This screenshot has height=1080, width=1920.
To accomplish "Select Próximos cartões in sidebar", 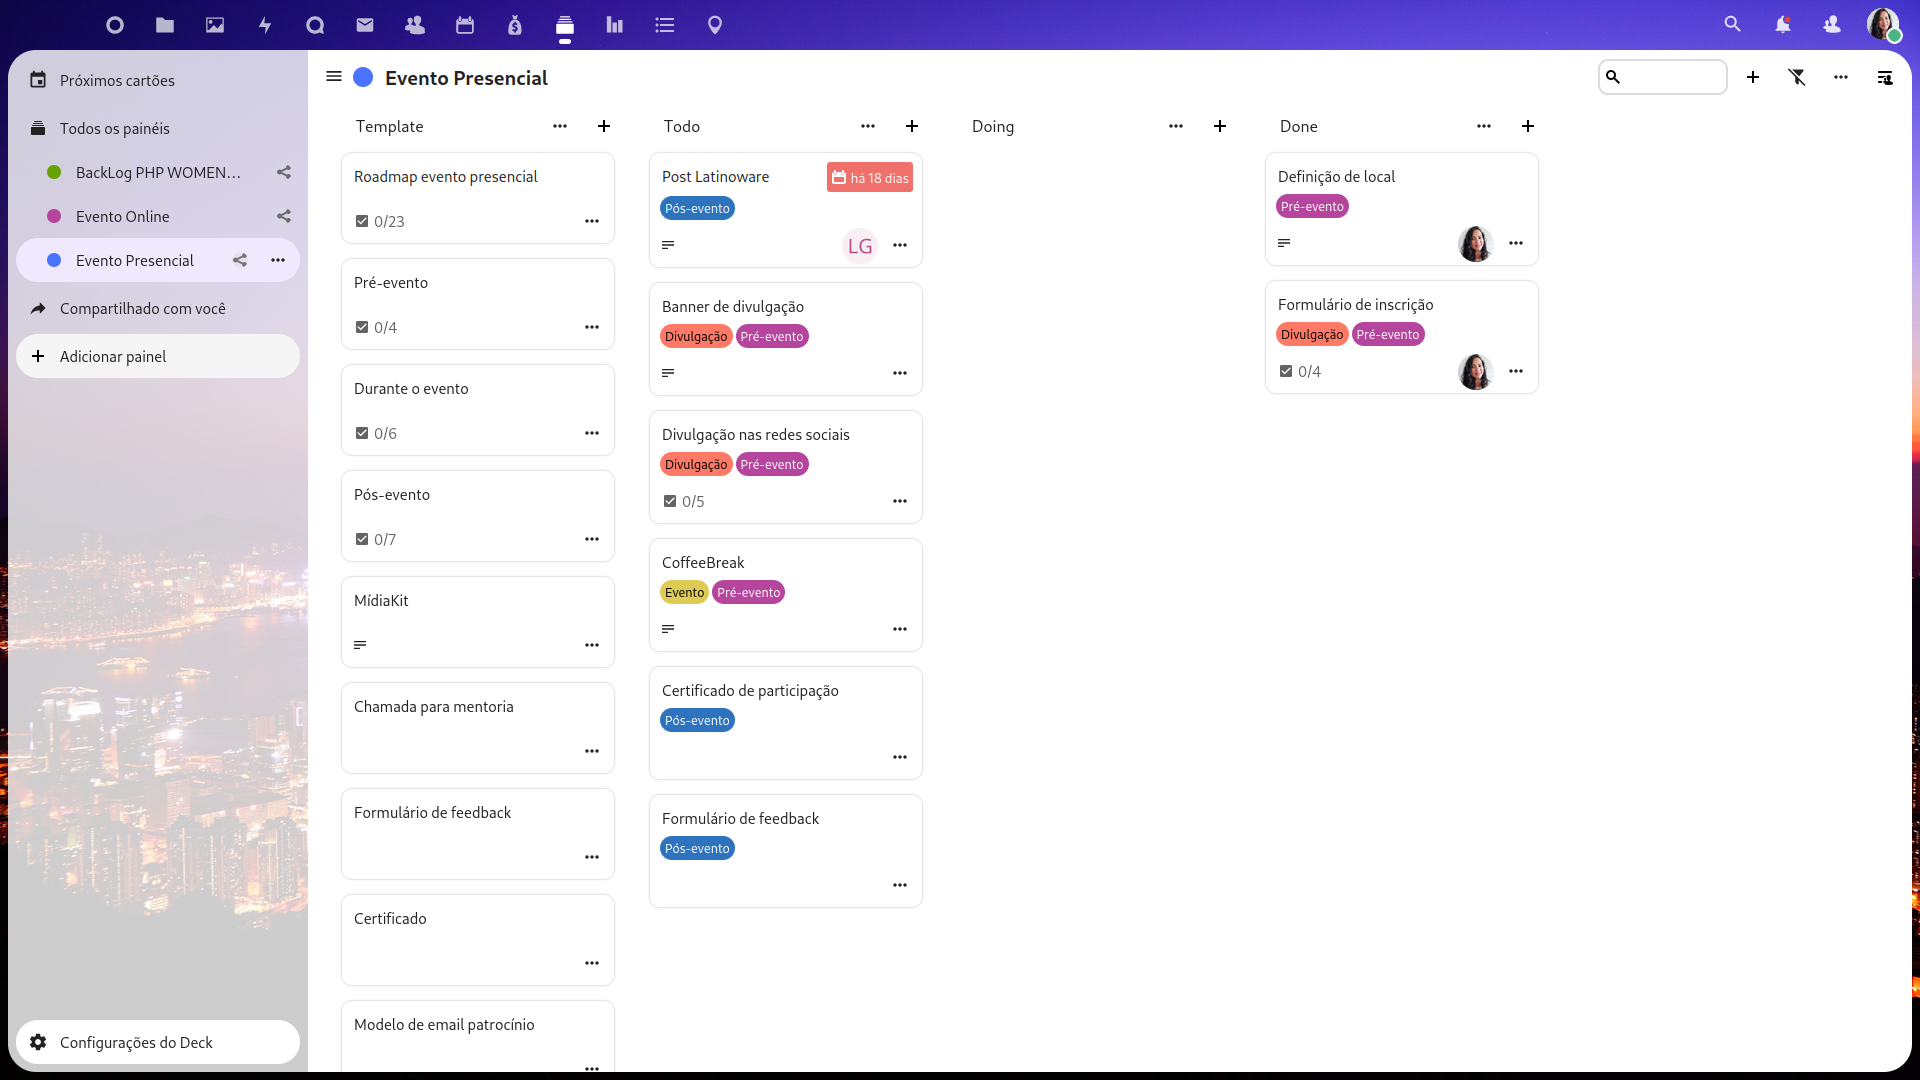I will [x=117, y=80].
